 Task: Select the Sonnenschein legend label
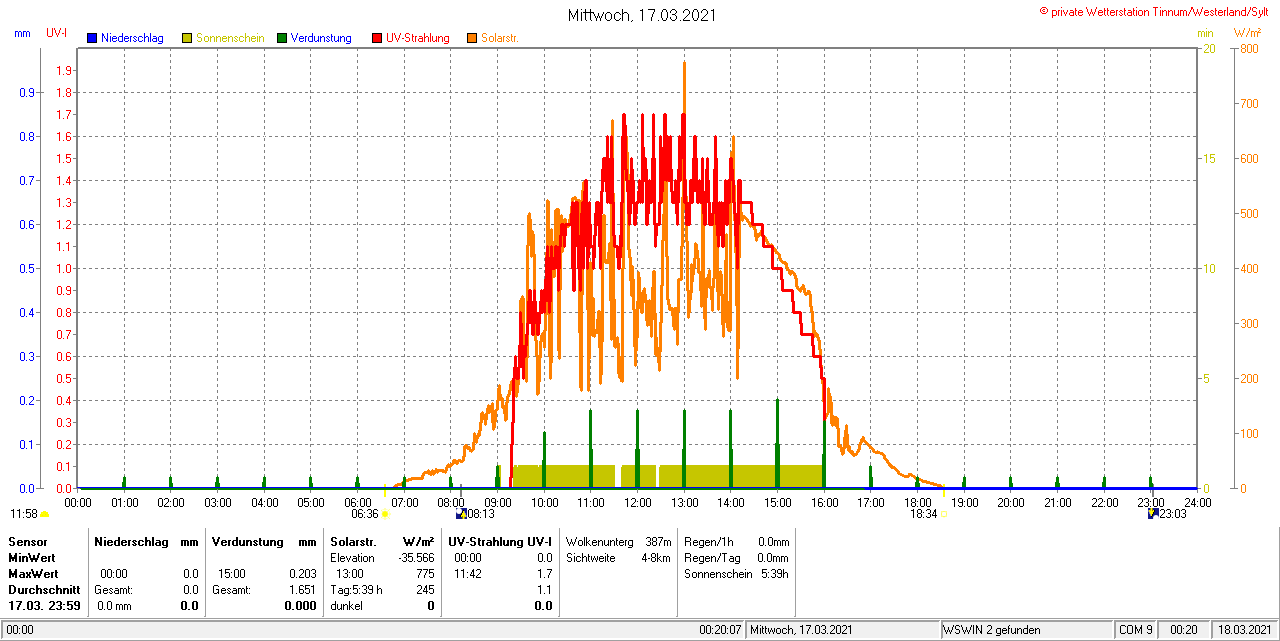coord(230,38)
